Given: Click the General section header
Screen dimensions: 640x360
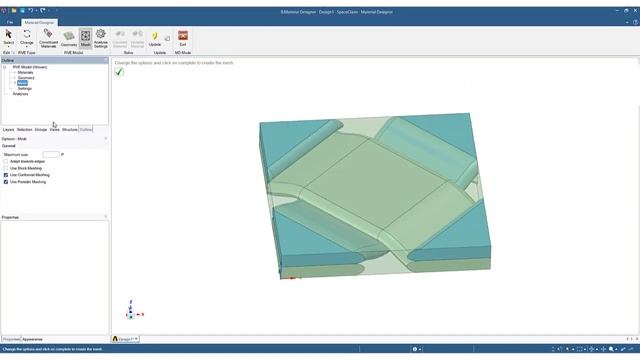Looking at the screenshot, I should pyautogui.click(x=9, y=146).
